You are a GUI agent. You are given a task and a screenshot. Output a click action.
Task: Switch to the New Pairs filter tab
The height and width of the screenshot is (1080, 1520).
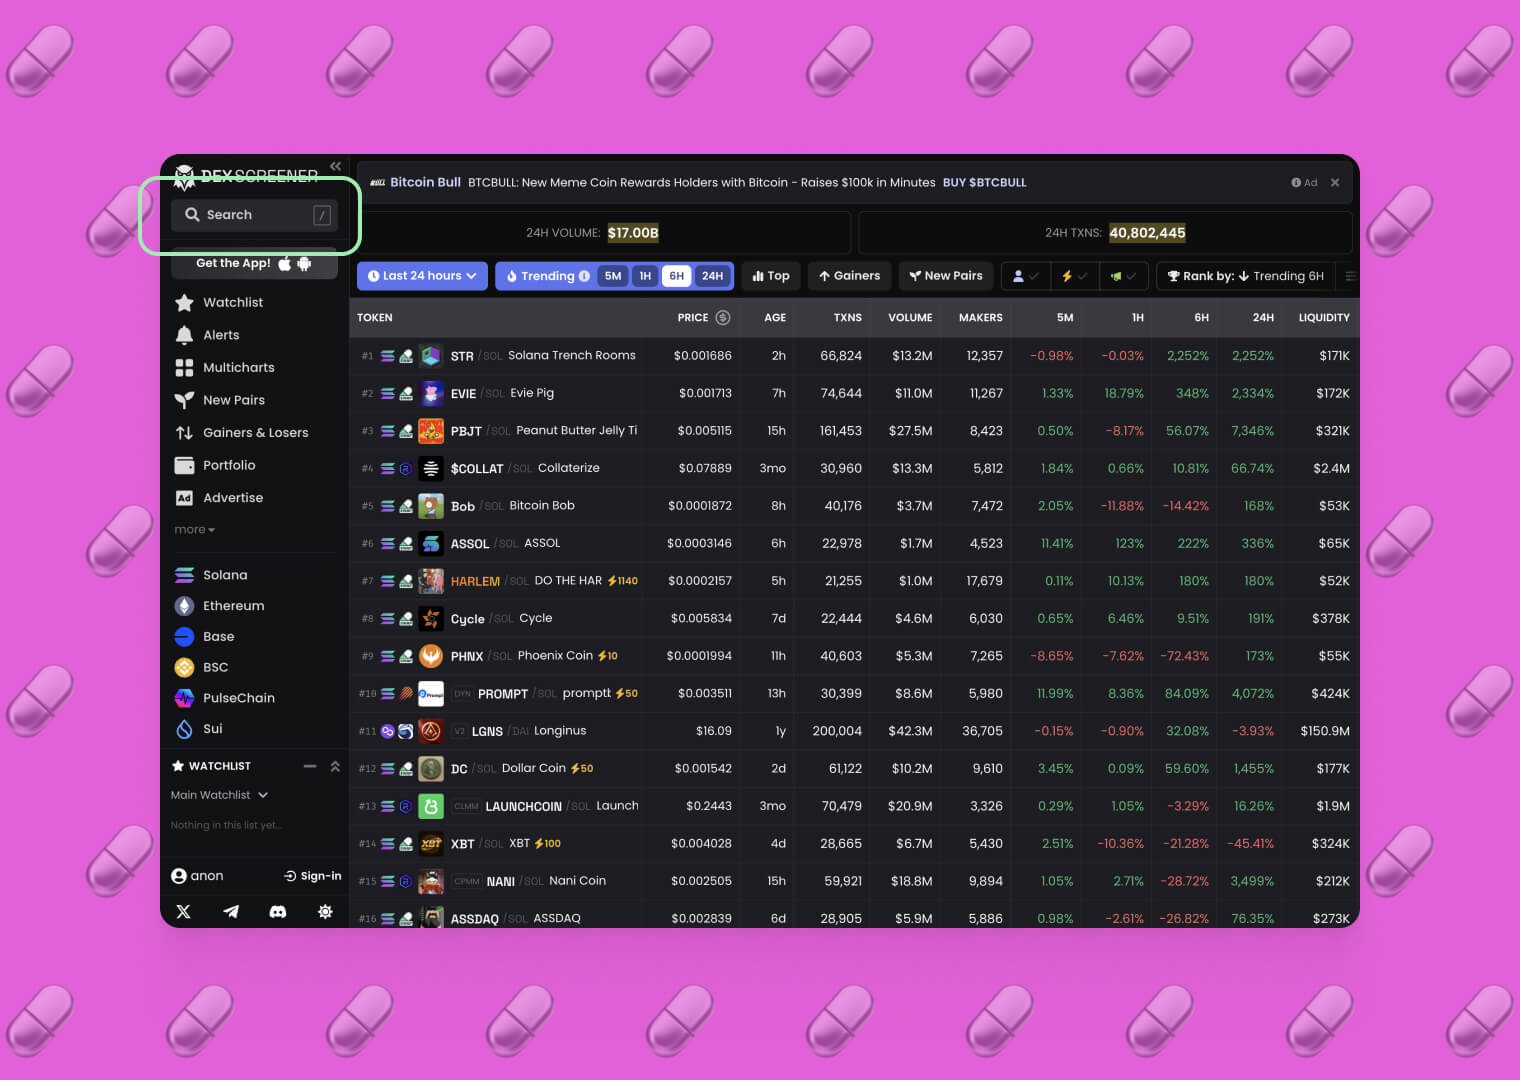pyautogui.click(x=946, y=276)
